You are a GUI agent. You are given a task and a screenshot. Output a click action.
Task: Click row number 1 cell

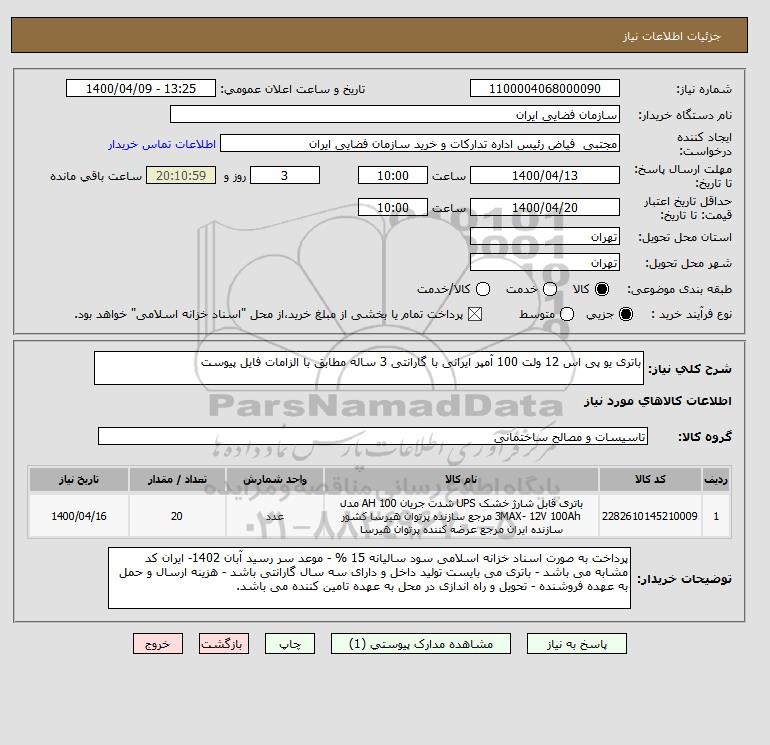point(716,516)
